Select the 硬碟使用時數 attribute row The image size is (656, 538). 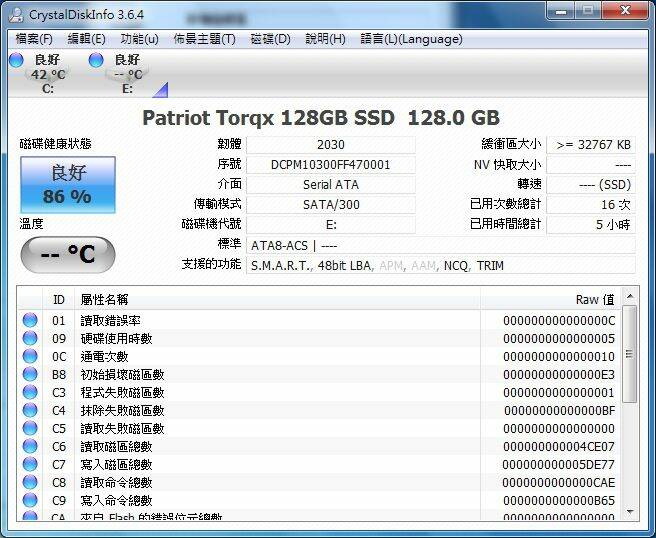[x=319, y=338]
